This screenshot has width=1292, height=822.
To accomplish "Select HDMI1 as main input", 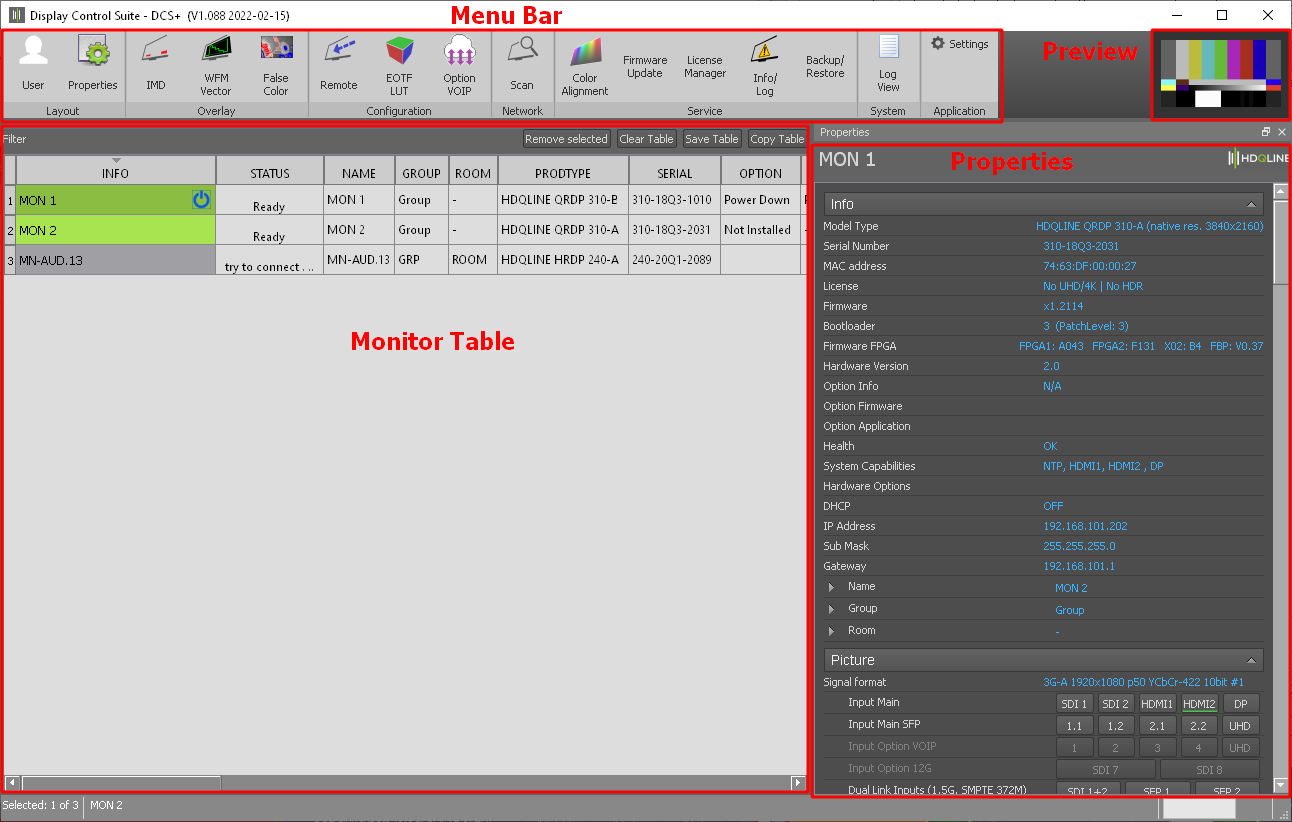I will click(x=1157, y=704).
